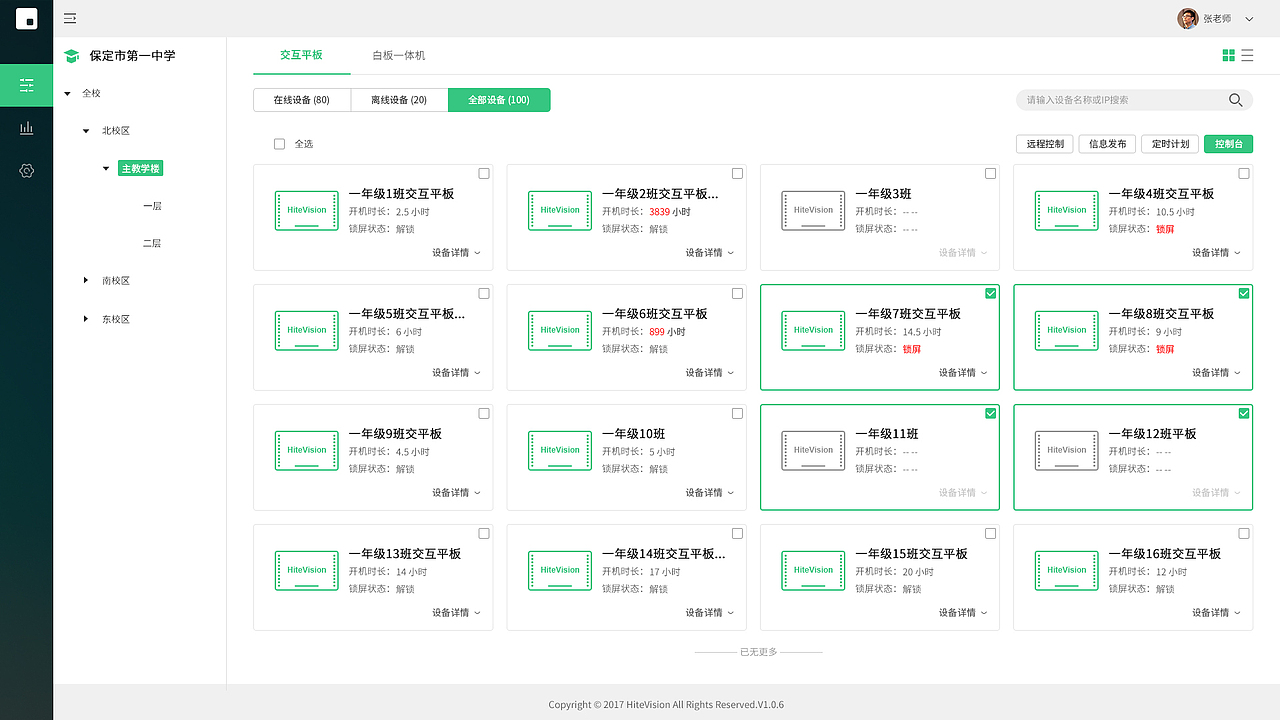Select the 全部设备 (100) filter

tap(499, 100)
